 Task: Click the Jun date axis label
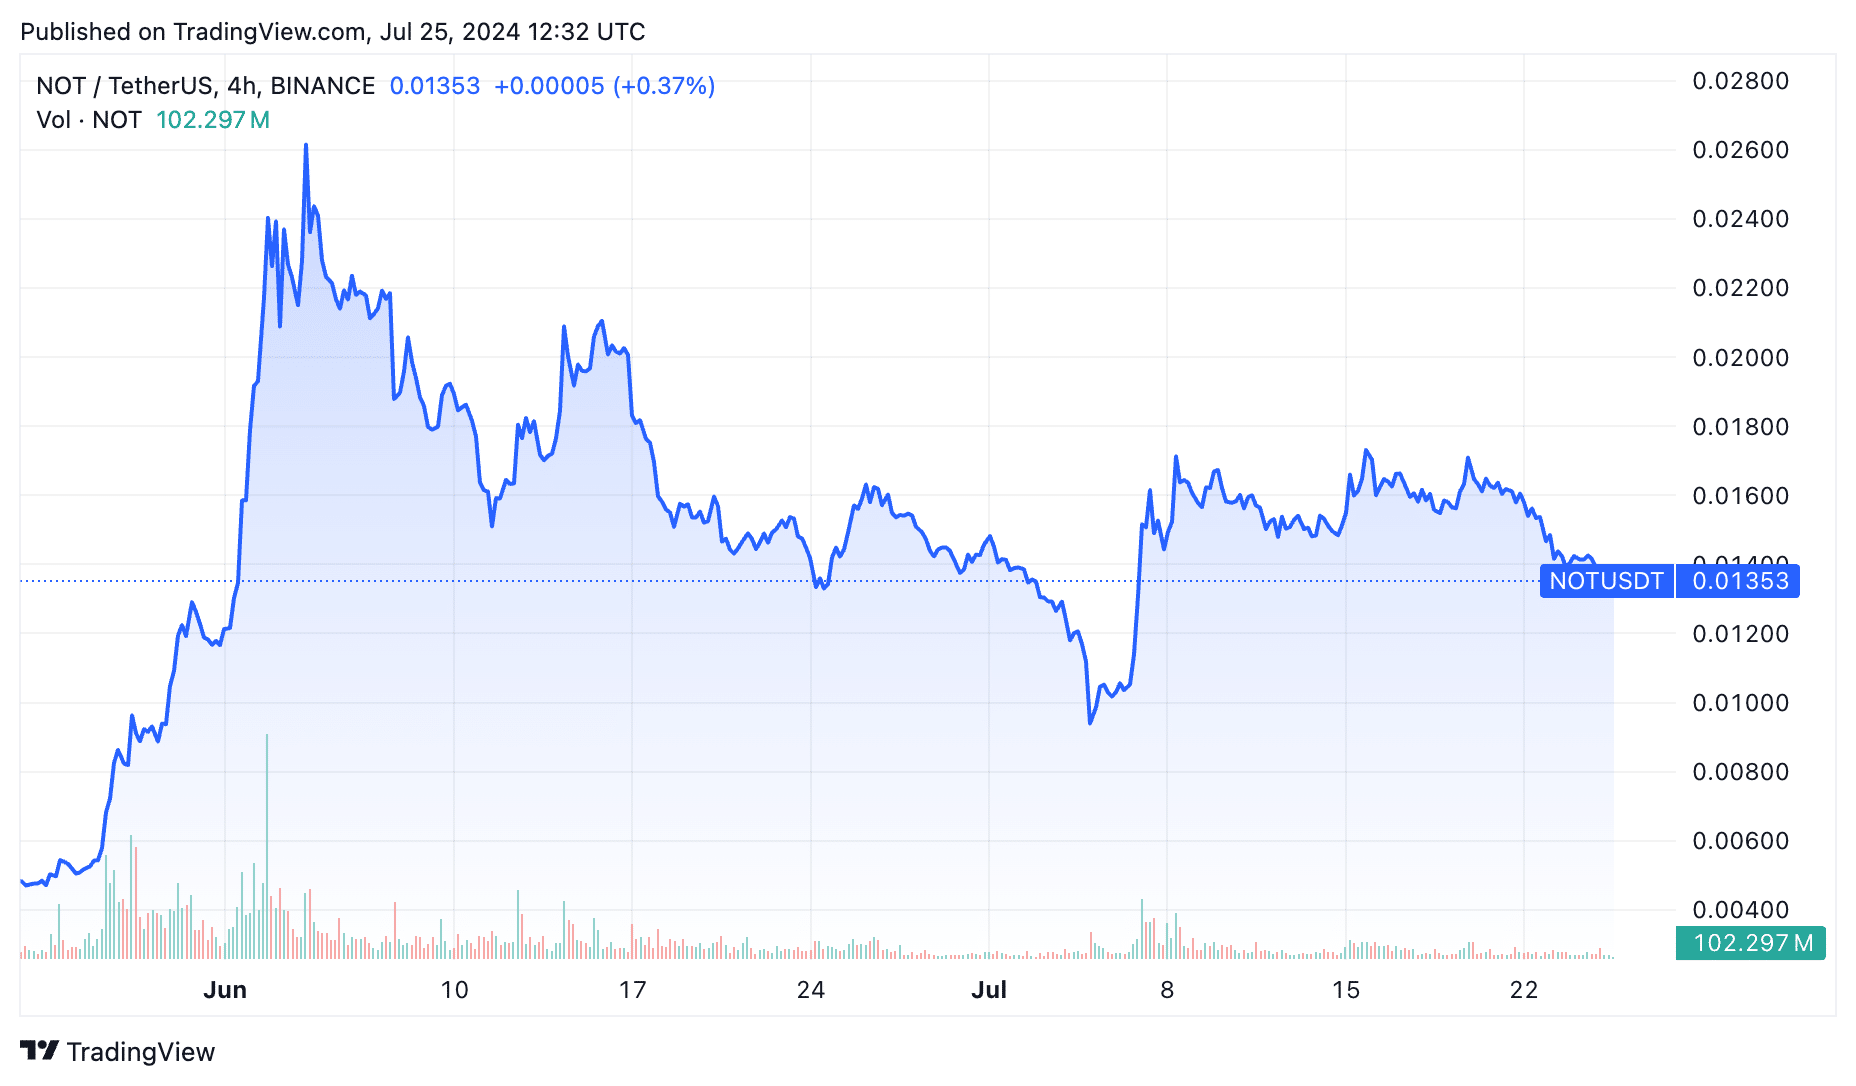click(225, 990)
